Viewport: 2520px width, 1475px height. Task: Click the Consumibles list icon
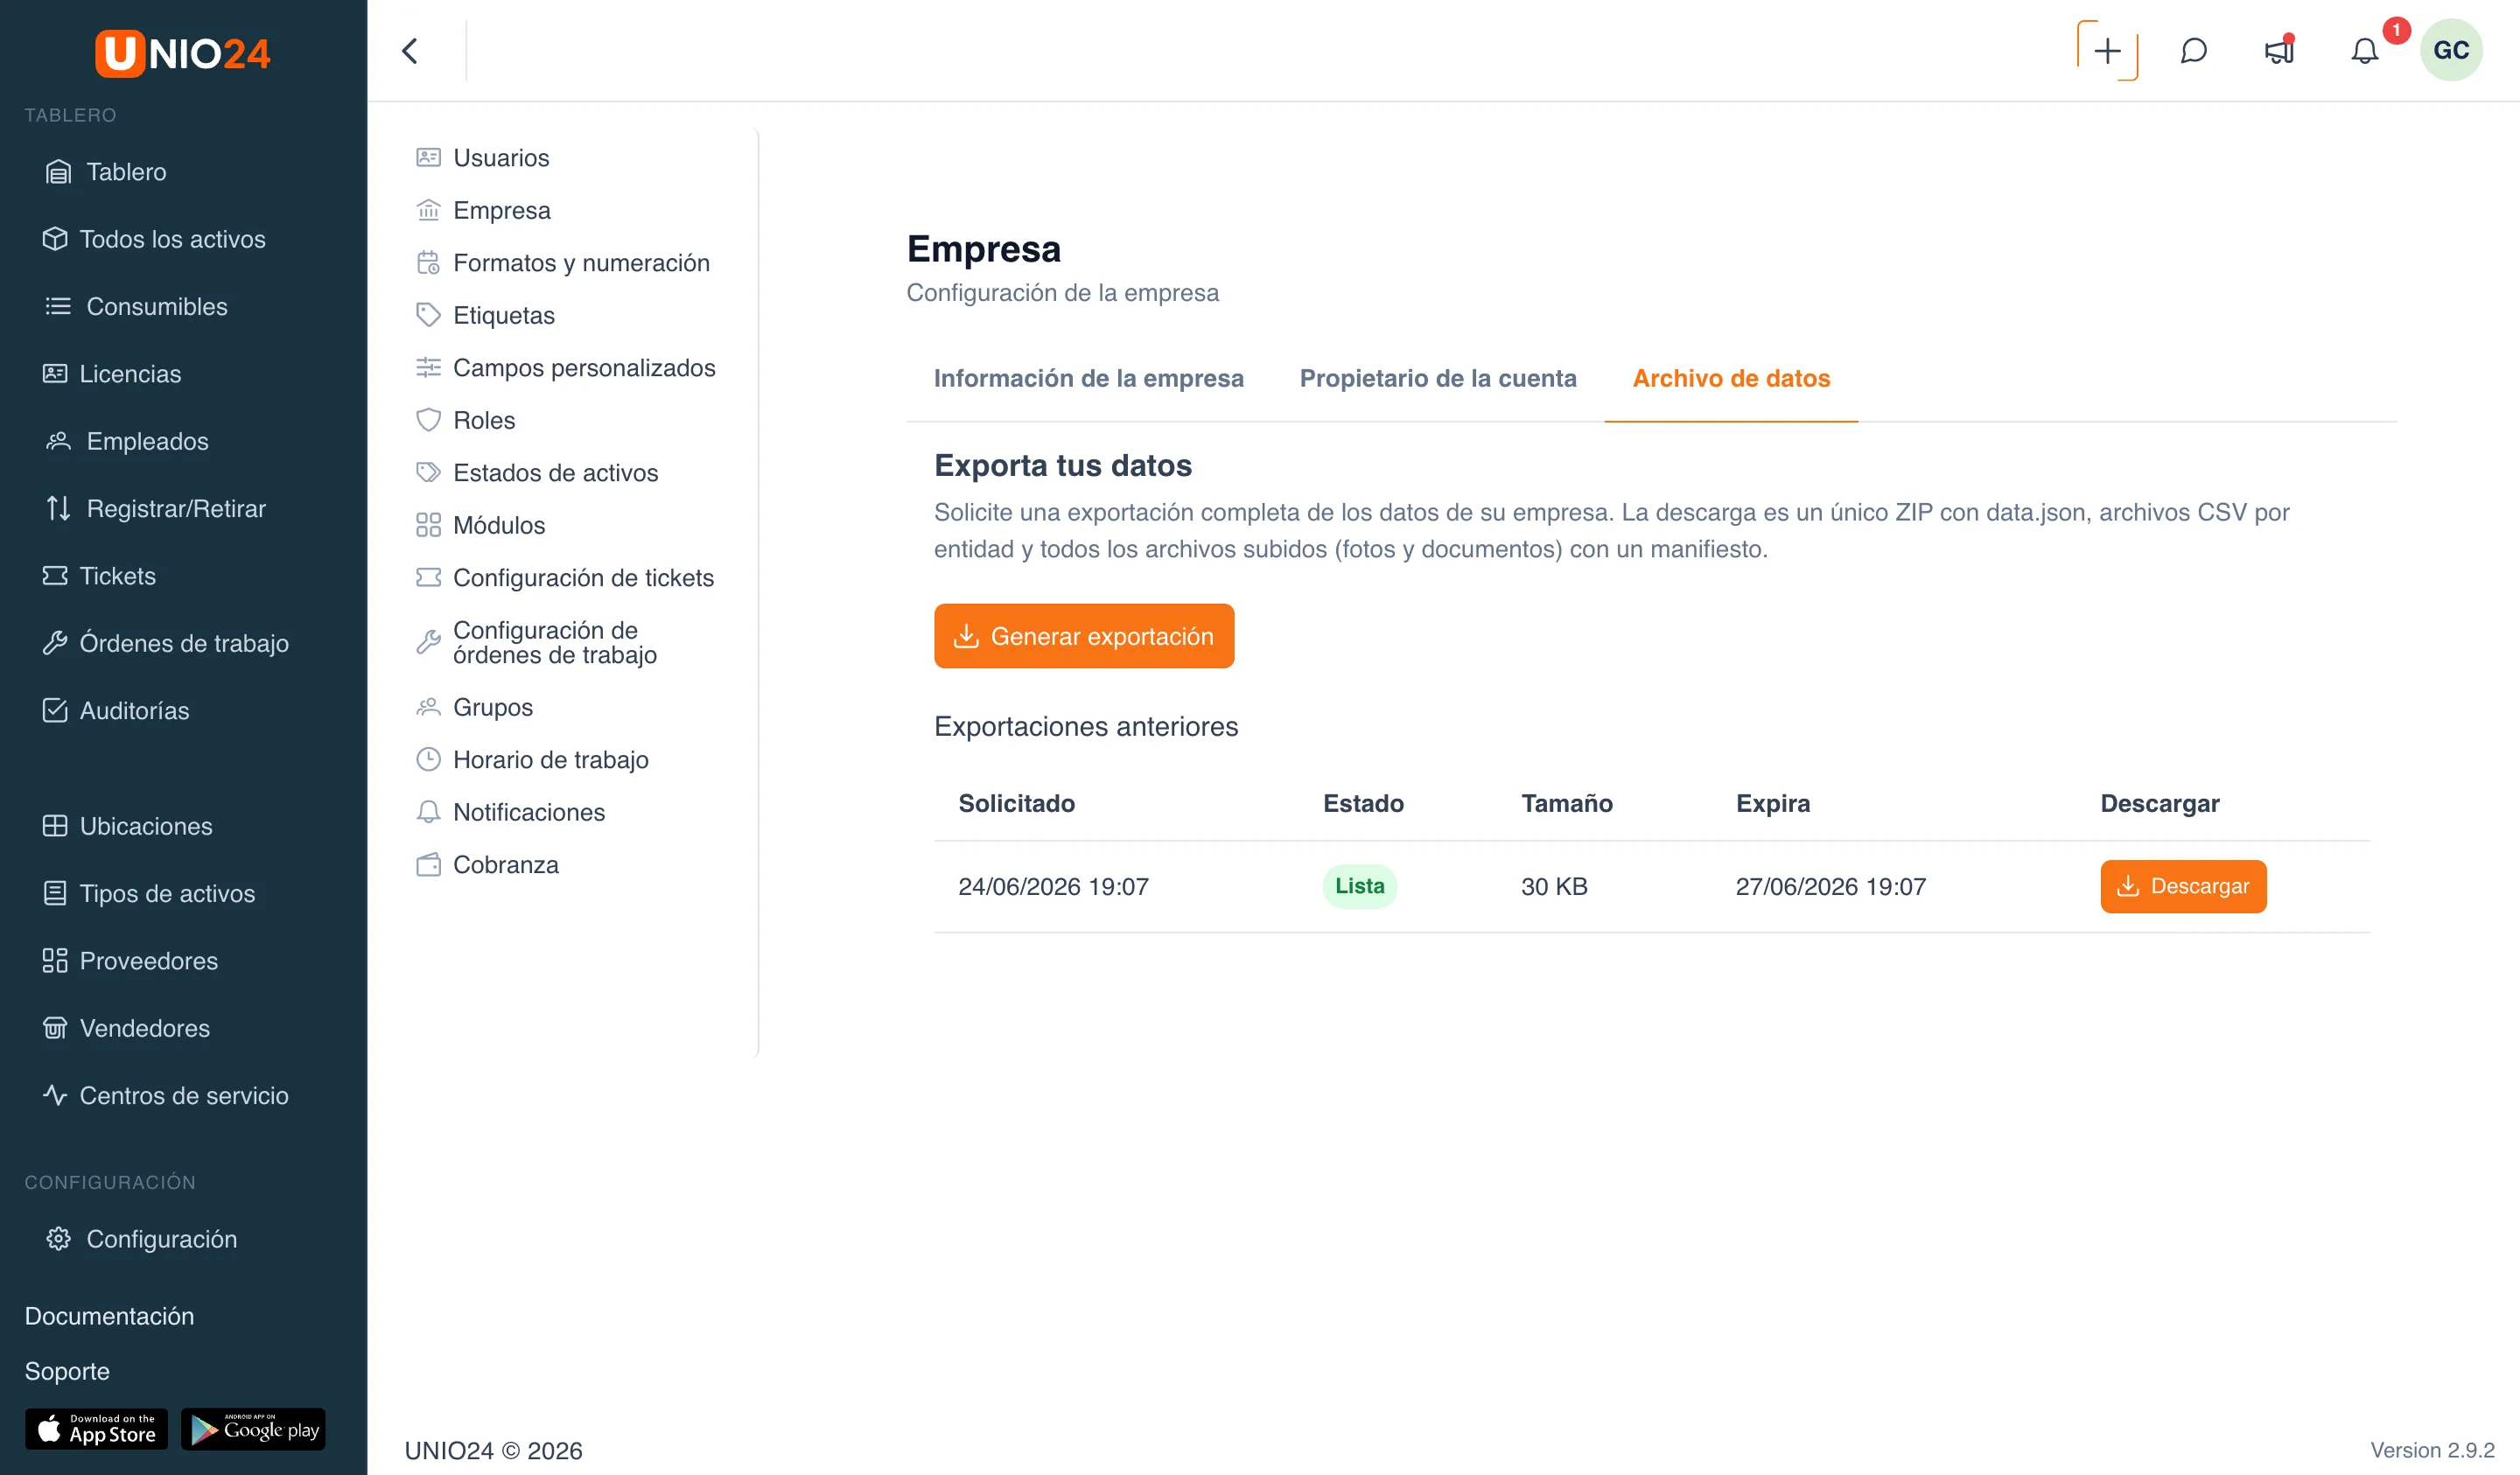pyautogui.click(x=59, y=306)
